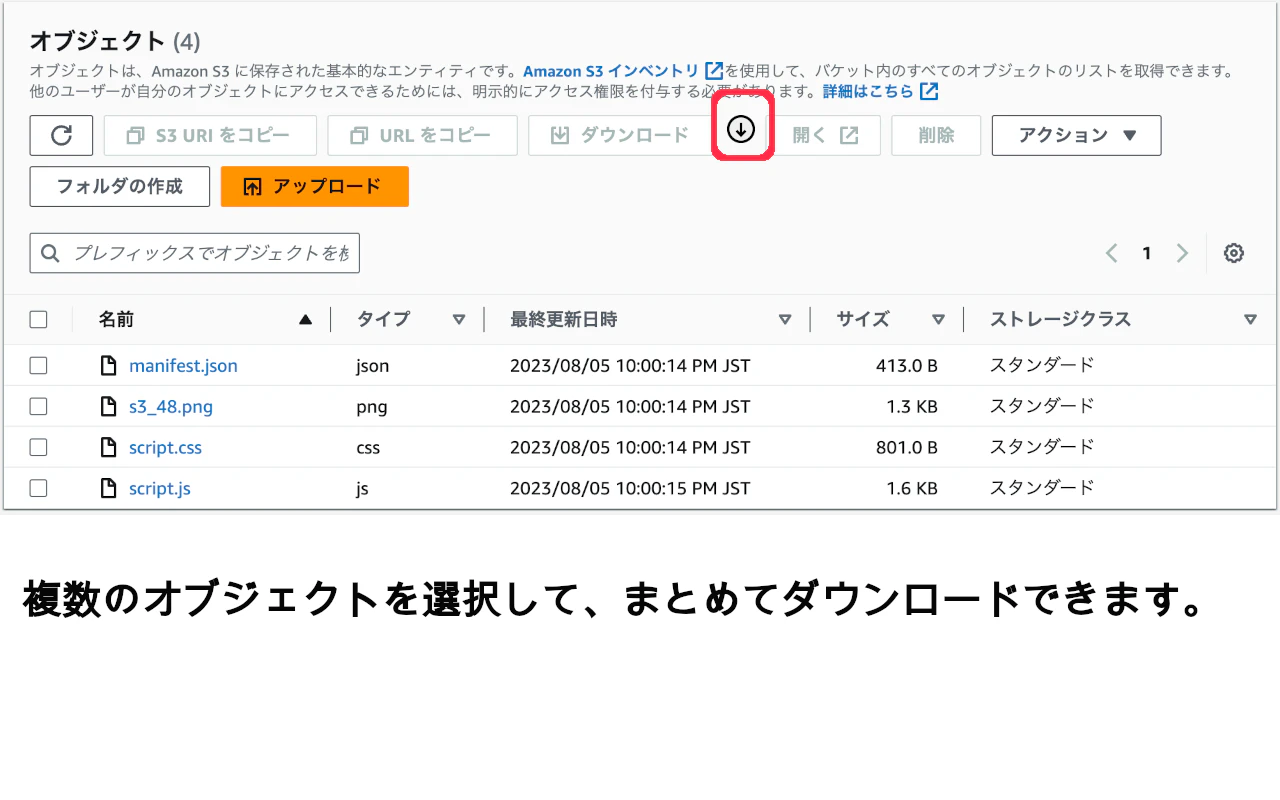Image resolution: width=1280 pixels, height=800 pixels.
Task: Go to the previous page arrow
Action: [x=1111, y=253]
